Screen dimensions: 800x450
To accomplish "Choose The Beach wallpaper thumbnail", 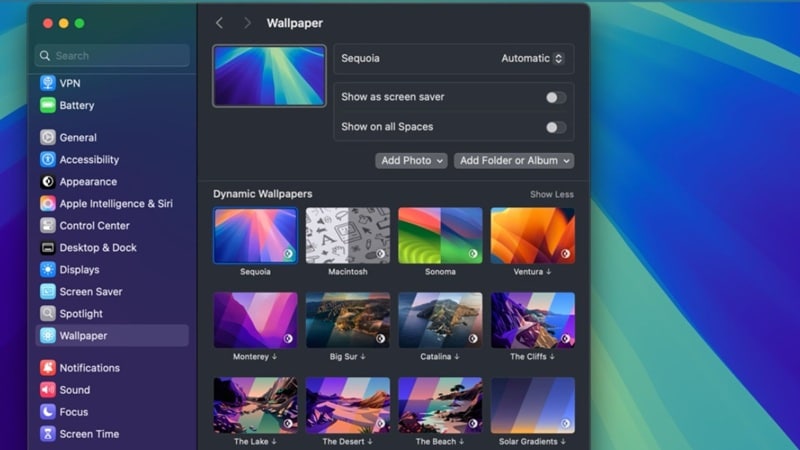I will 440,405.
